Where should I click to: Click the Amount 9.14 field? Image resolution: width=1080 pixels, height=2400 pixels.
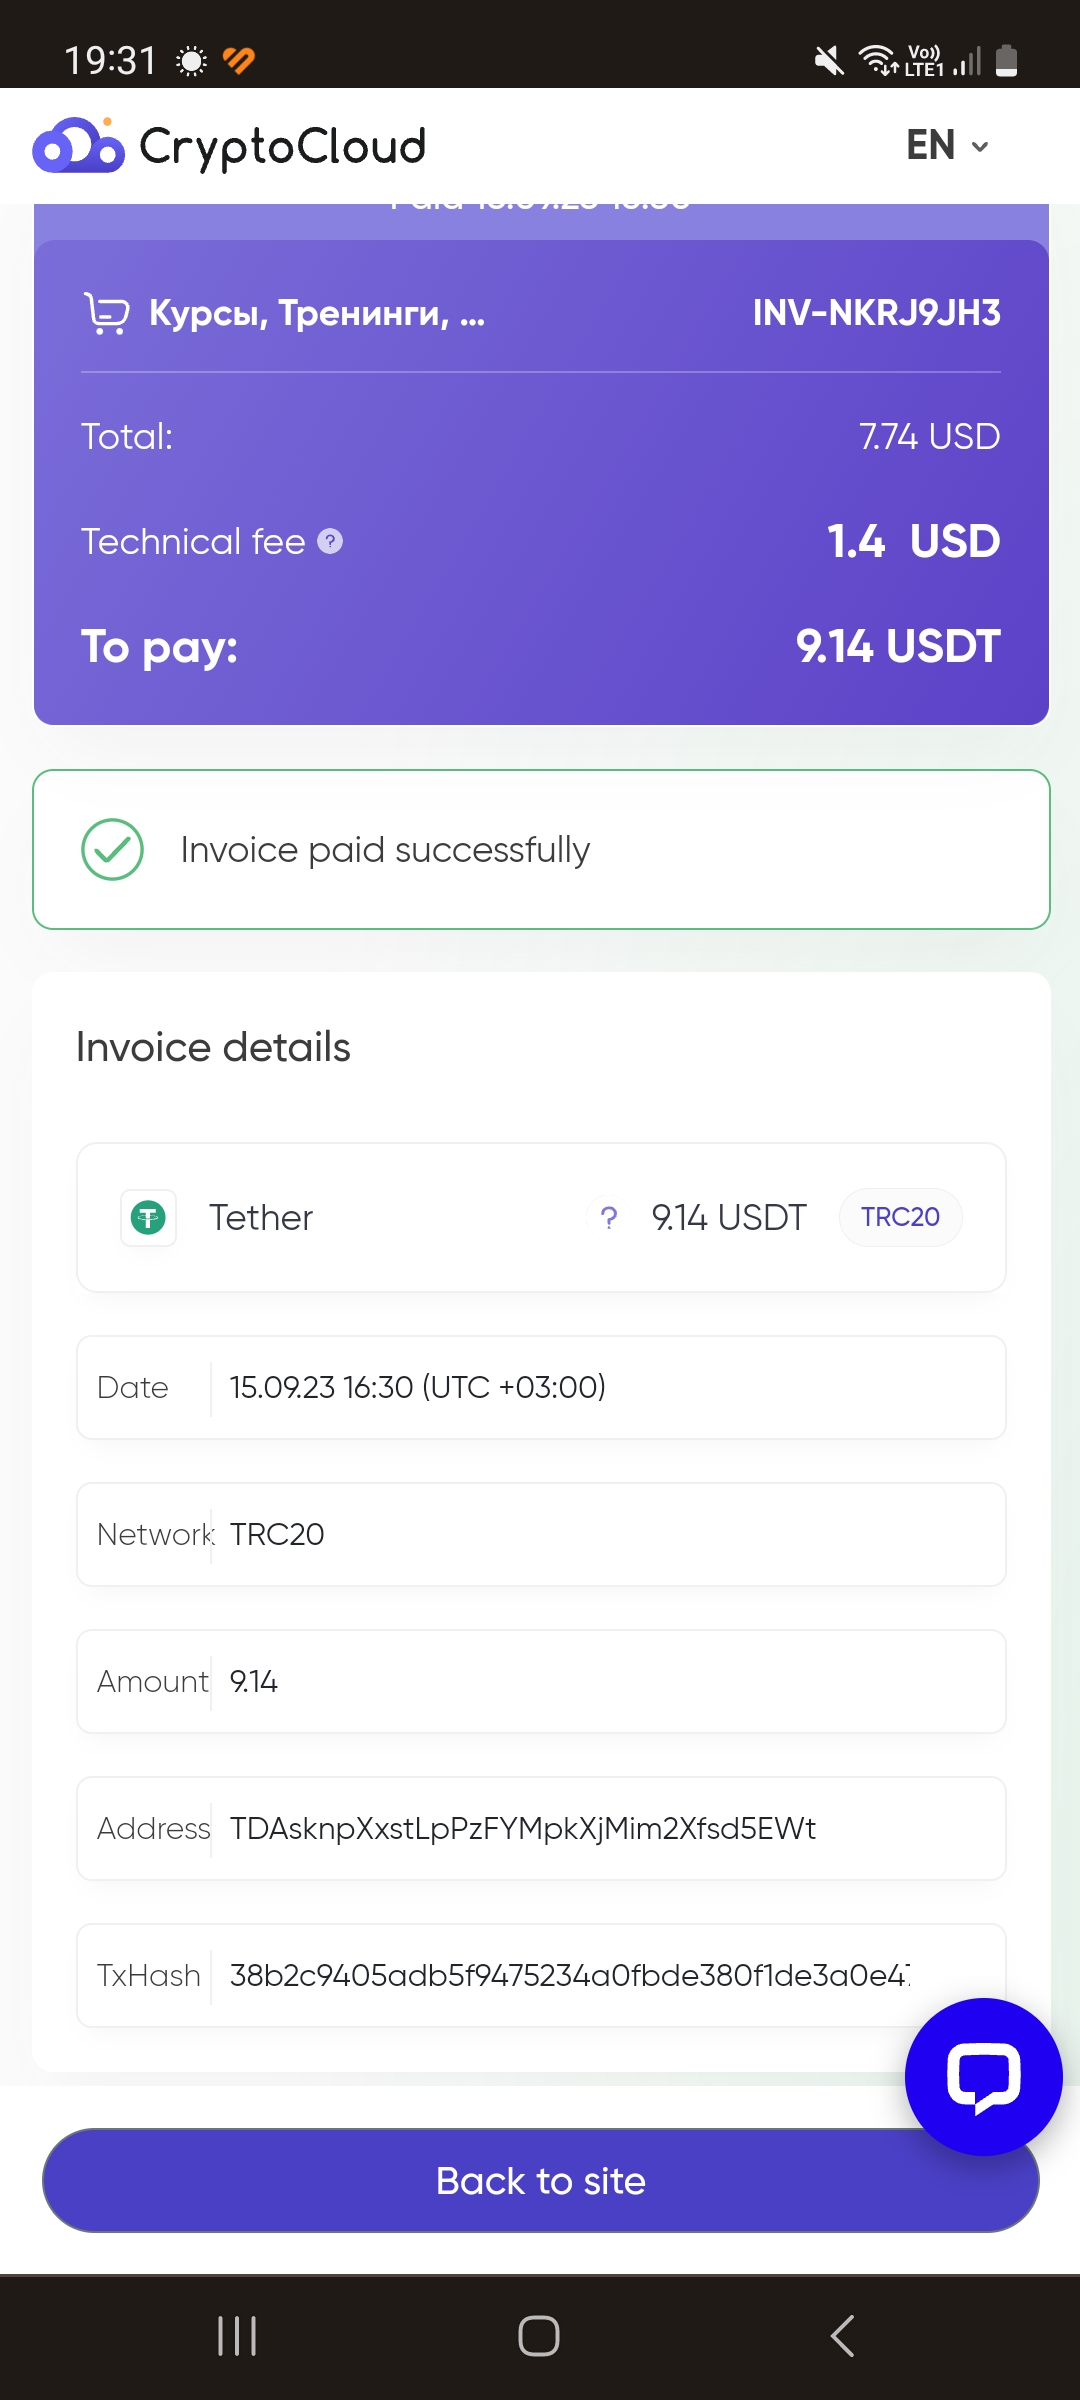[541, 1681]
